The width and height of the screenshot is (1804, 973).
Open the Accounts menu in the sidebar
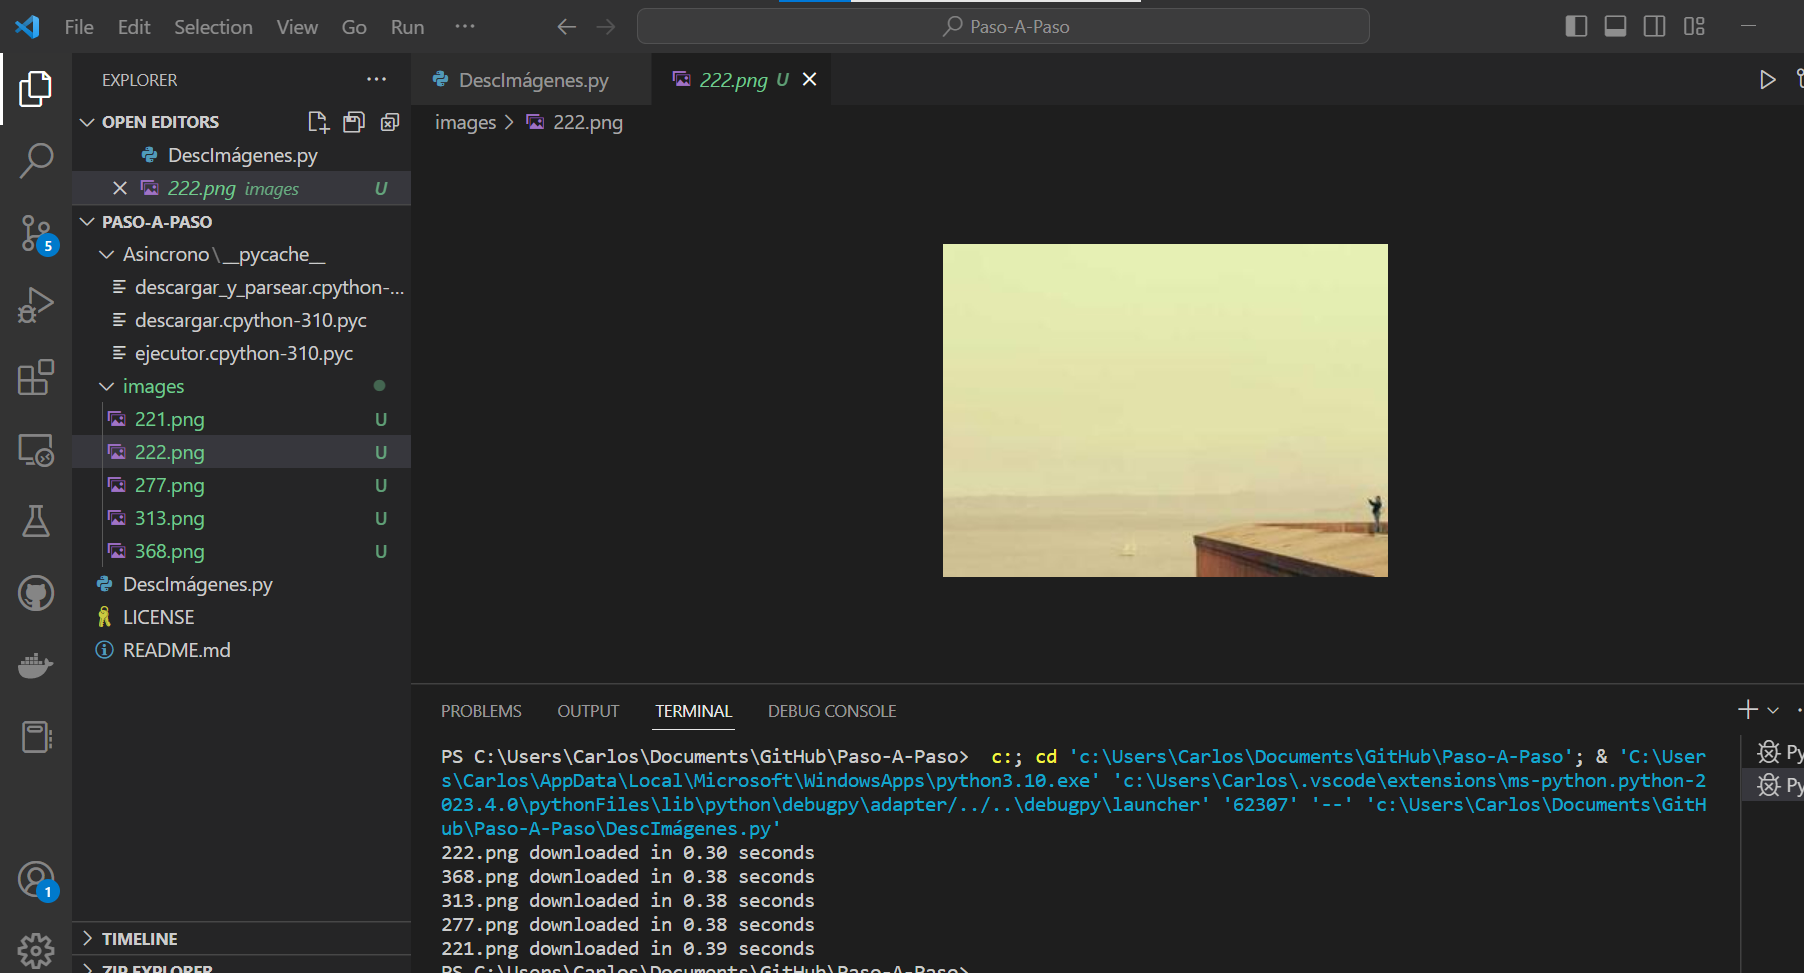[36, 880]
